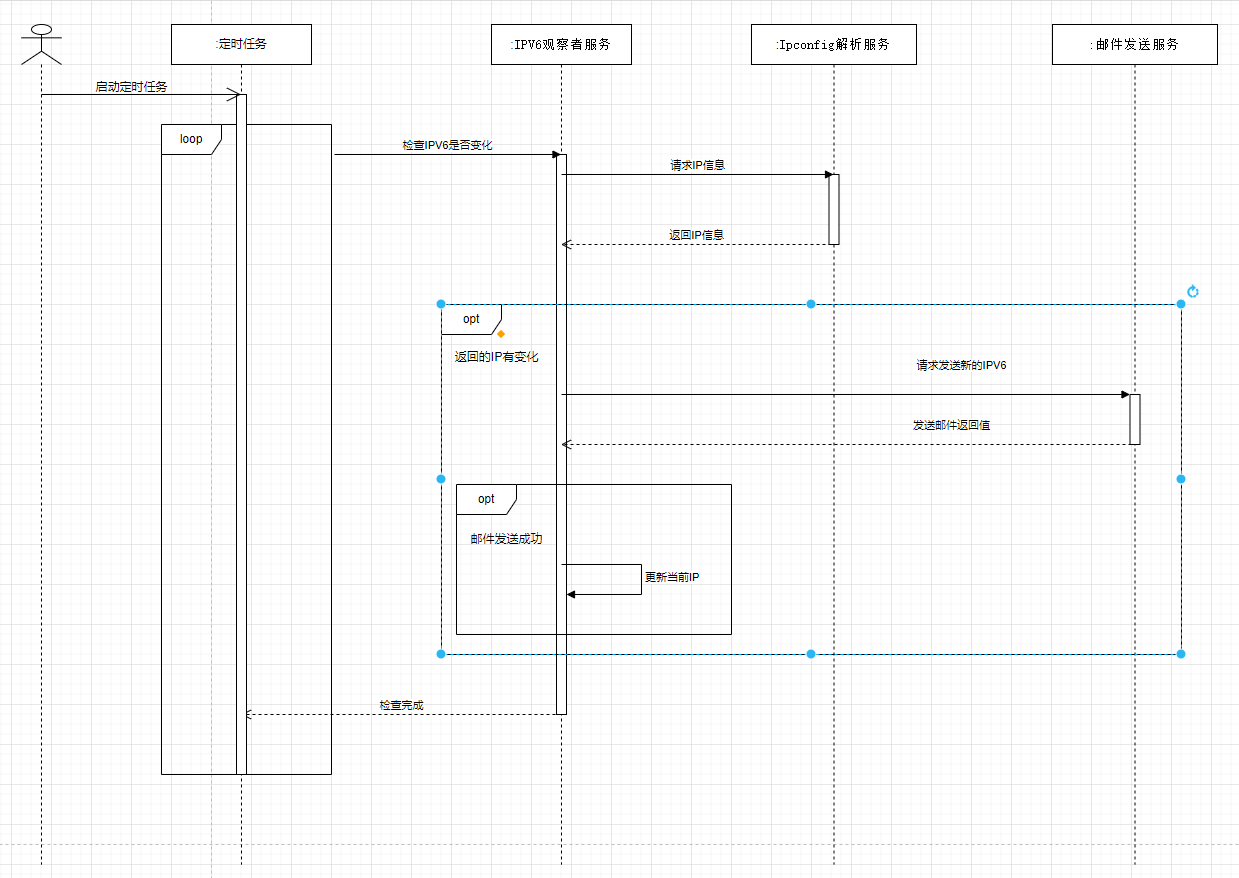
Task: Select the activation bar on 邮件发送服务 lifeline
Action: (1133, 419)
